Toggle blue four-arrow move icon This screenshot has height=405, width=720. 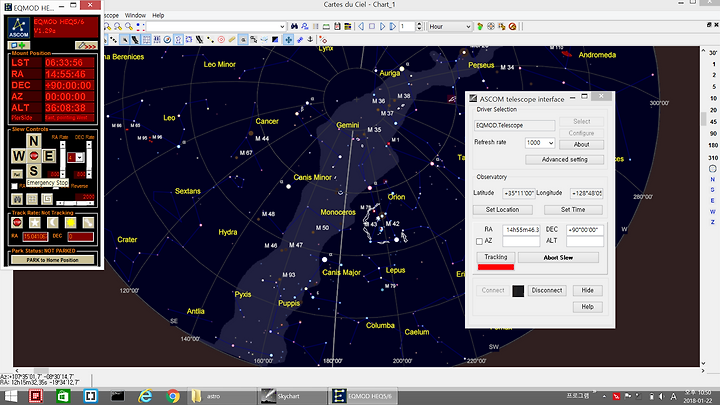(288, 40)
